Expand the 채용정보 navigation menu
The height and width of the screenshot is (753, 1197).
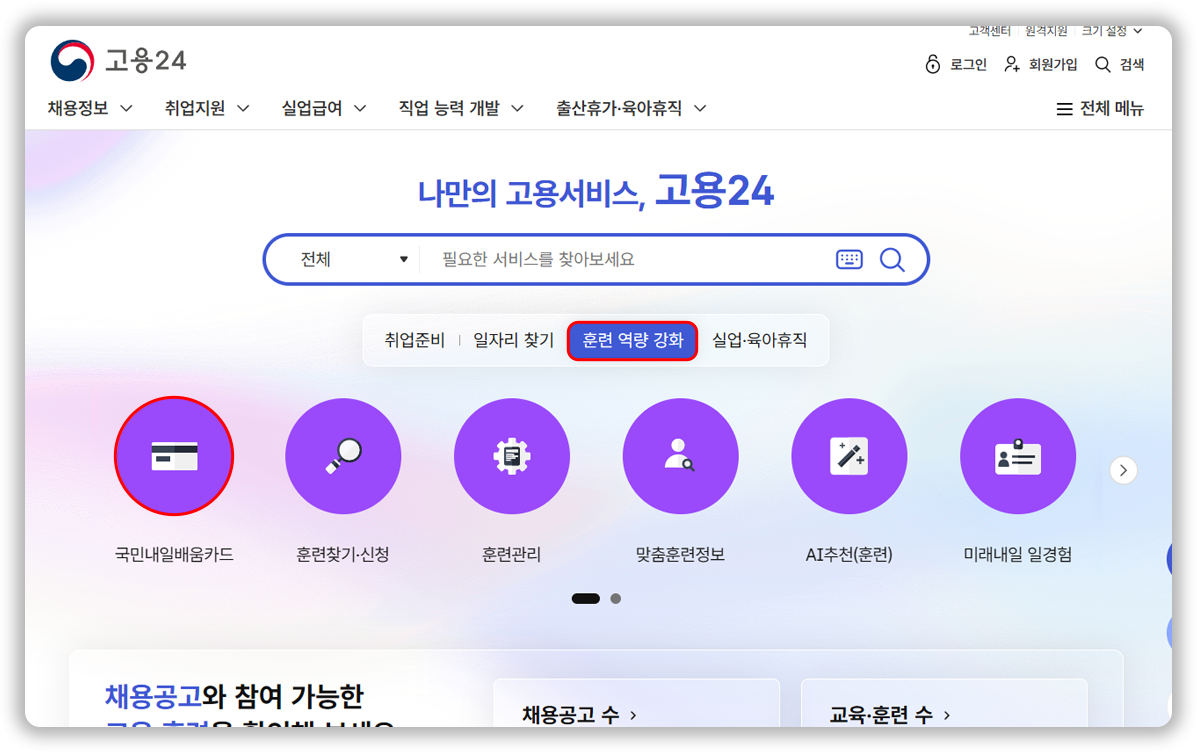90,108
